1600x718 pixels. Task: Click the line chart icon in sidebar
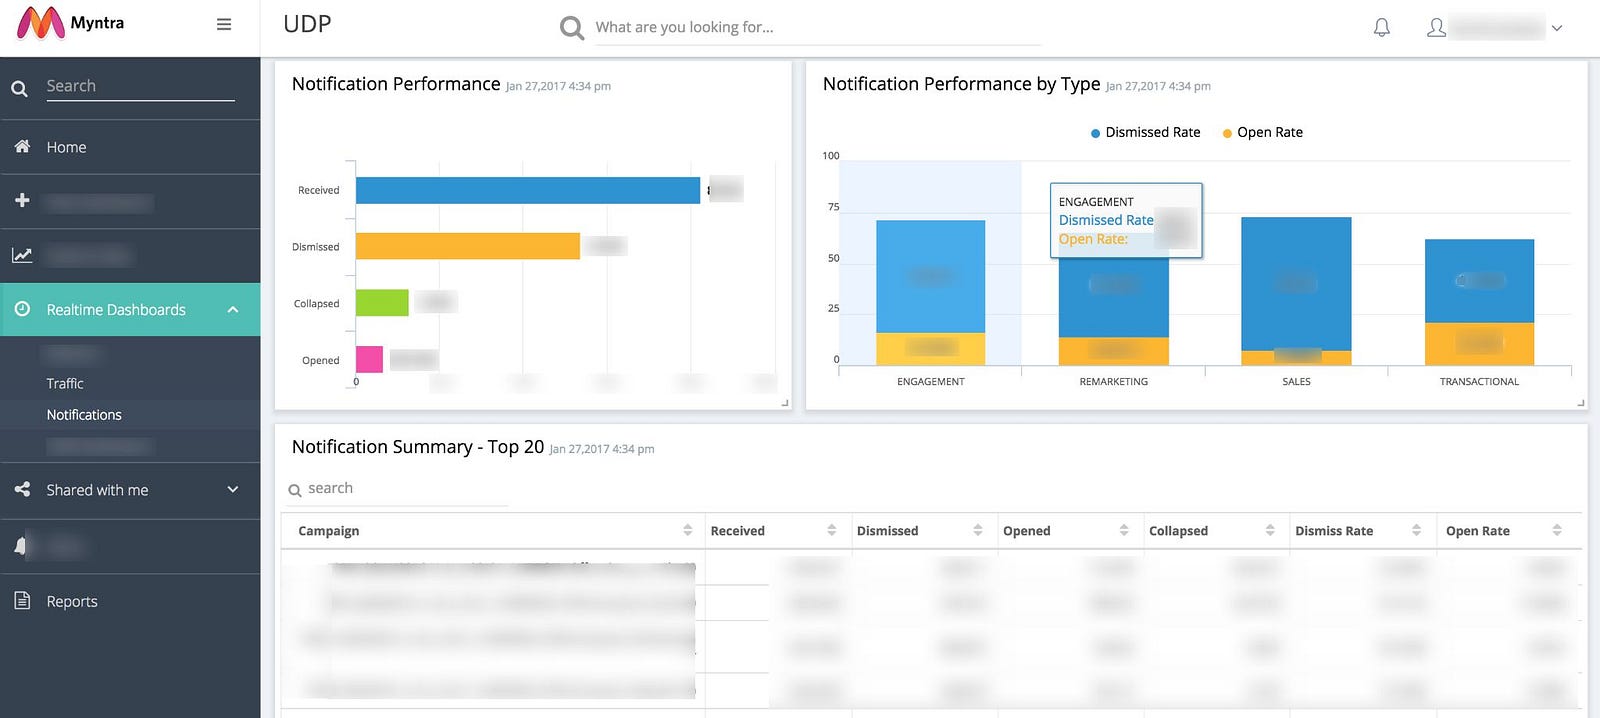(x=22, y=255)
